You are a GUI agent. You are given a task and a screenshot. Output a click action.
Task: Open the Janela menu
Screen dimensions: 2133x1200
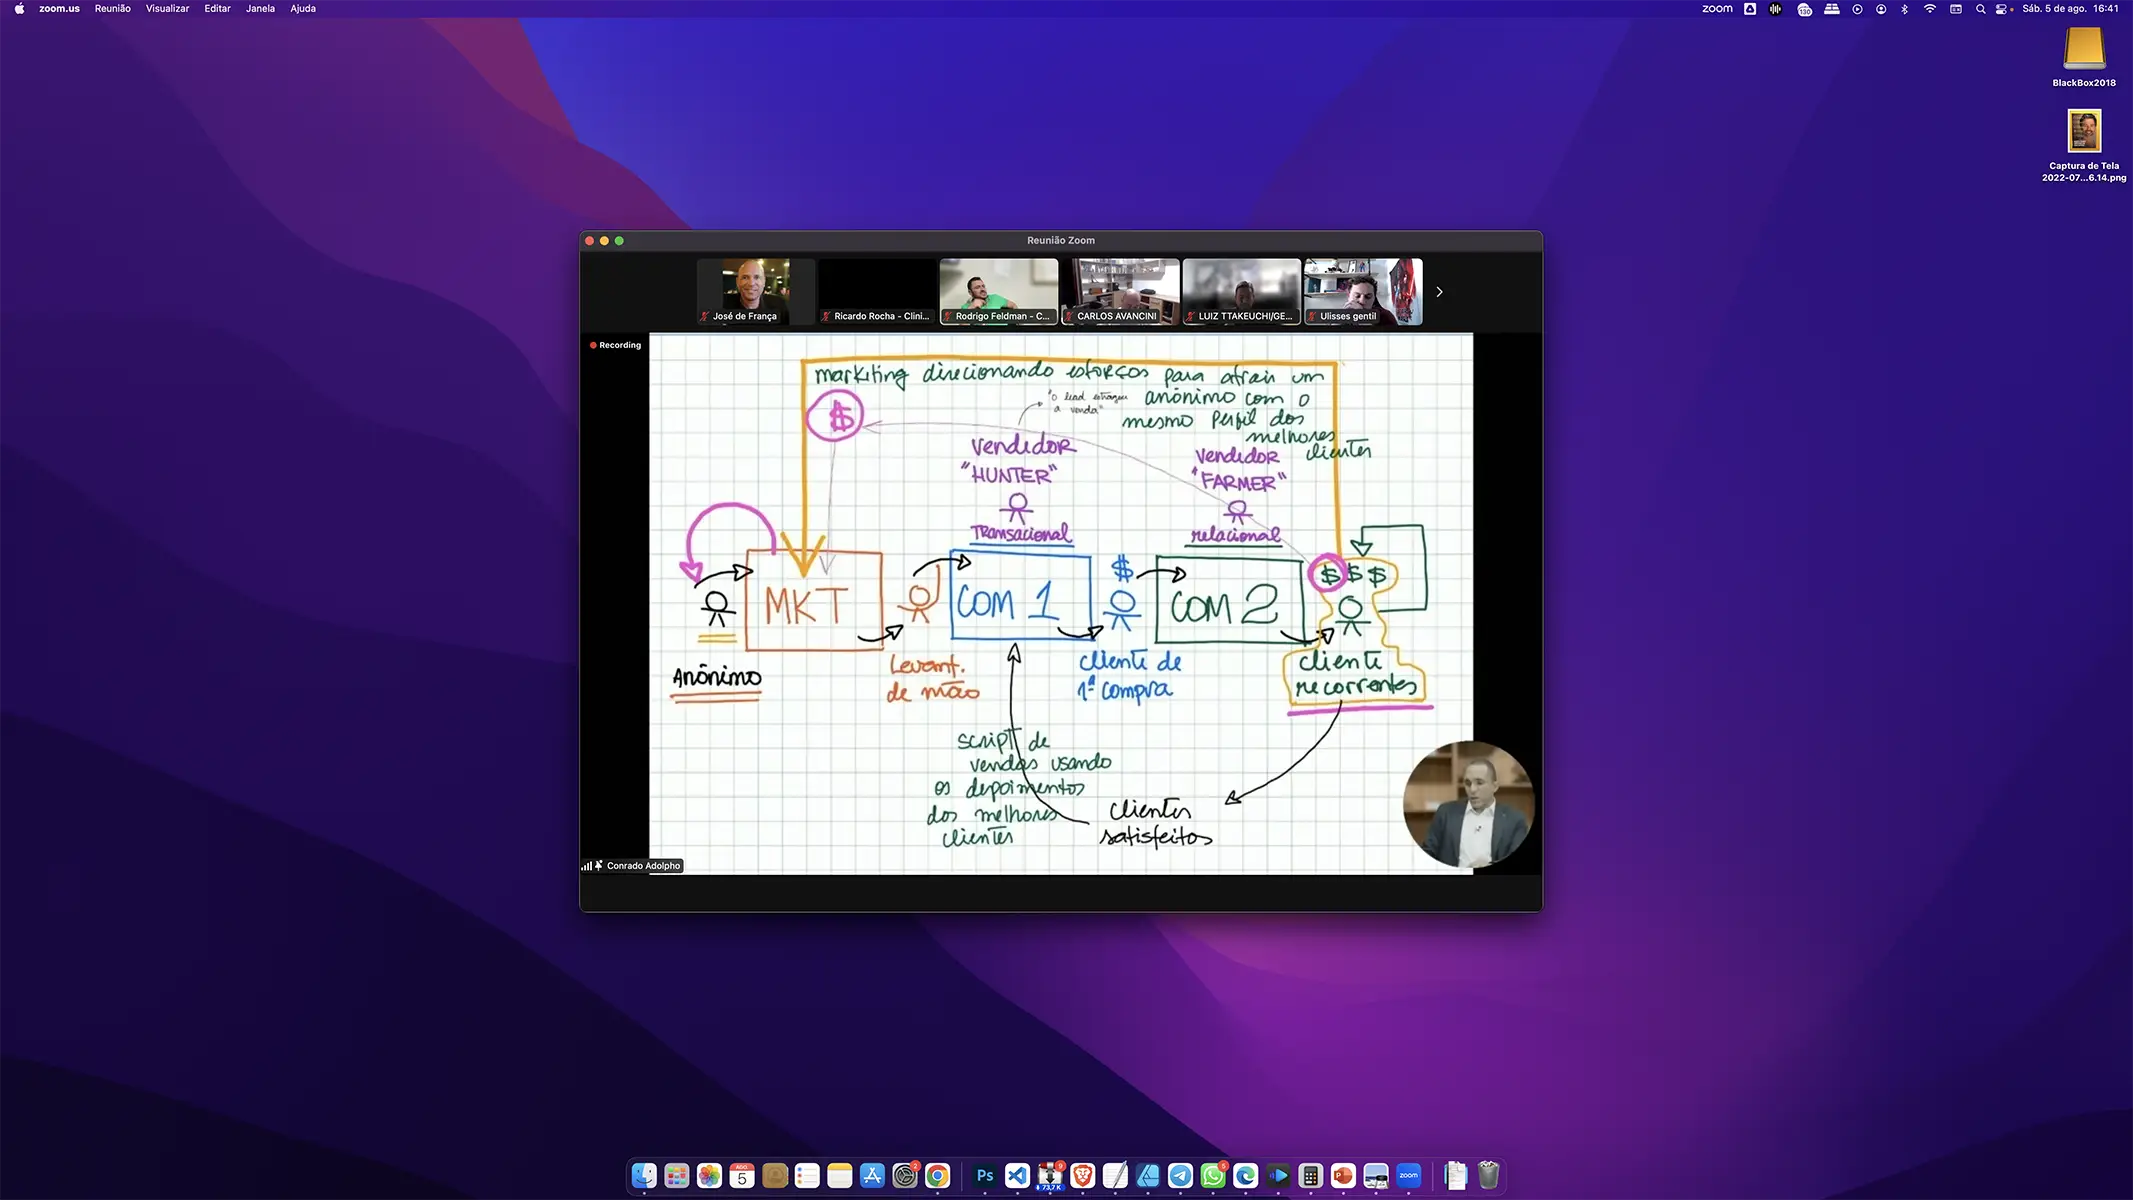260,9
